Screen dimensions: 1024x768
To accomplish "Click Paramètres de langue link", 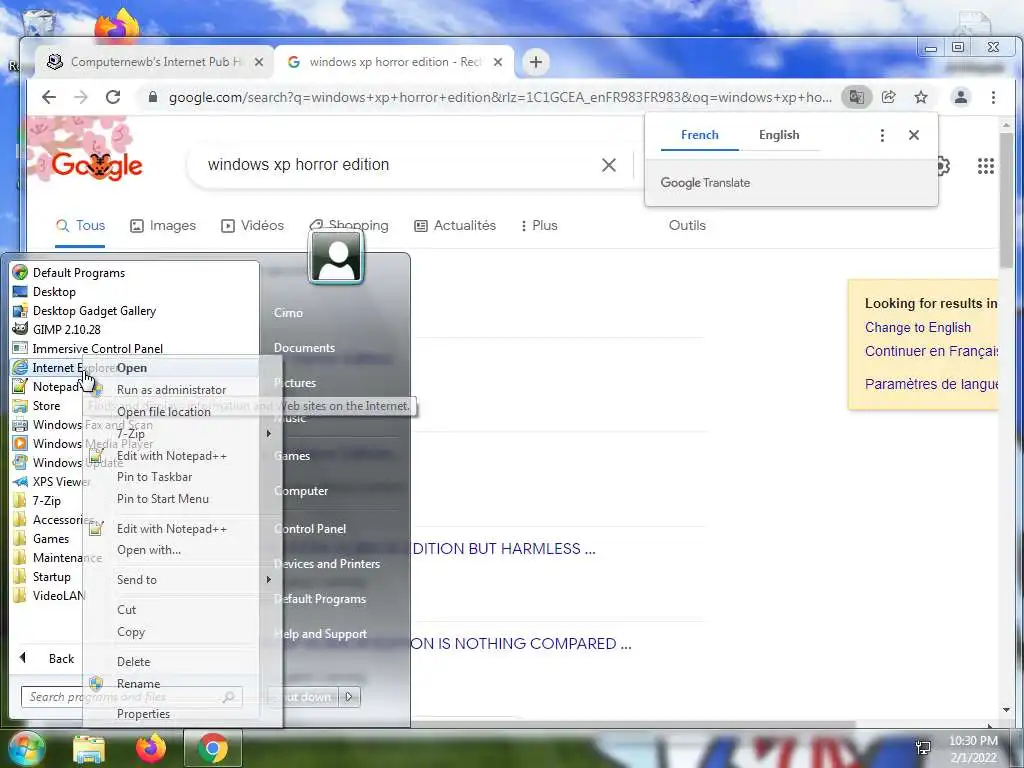I will [x=931, y=384].
